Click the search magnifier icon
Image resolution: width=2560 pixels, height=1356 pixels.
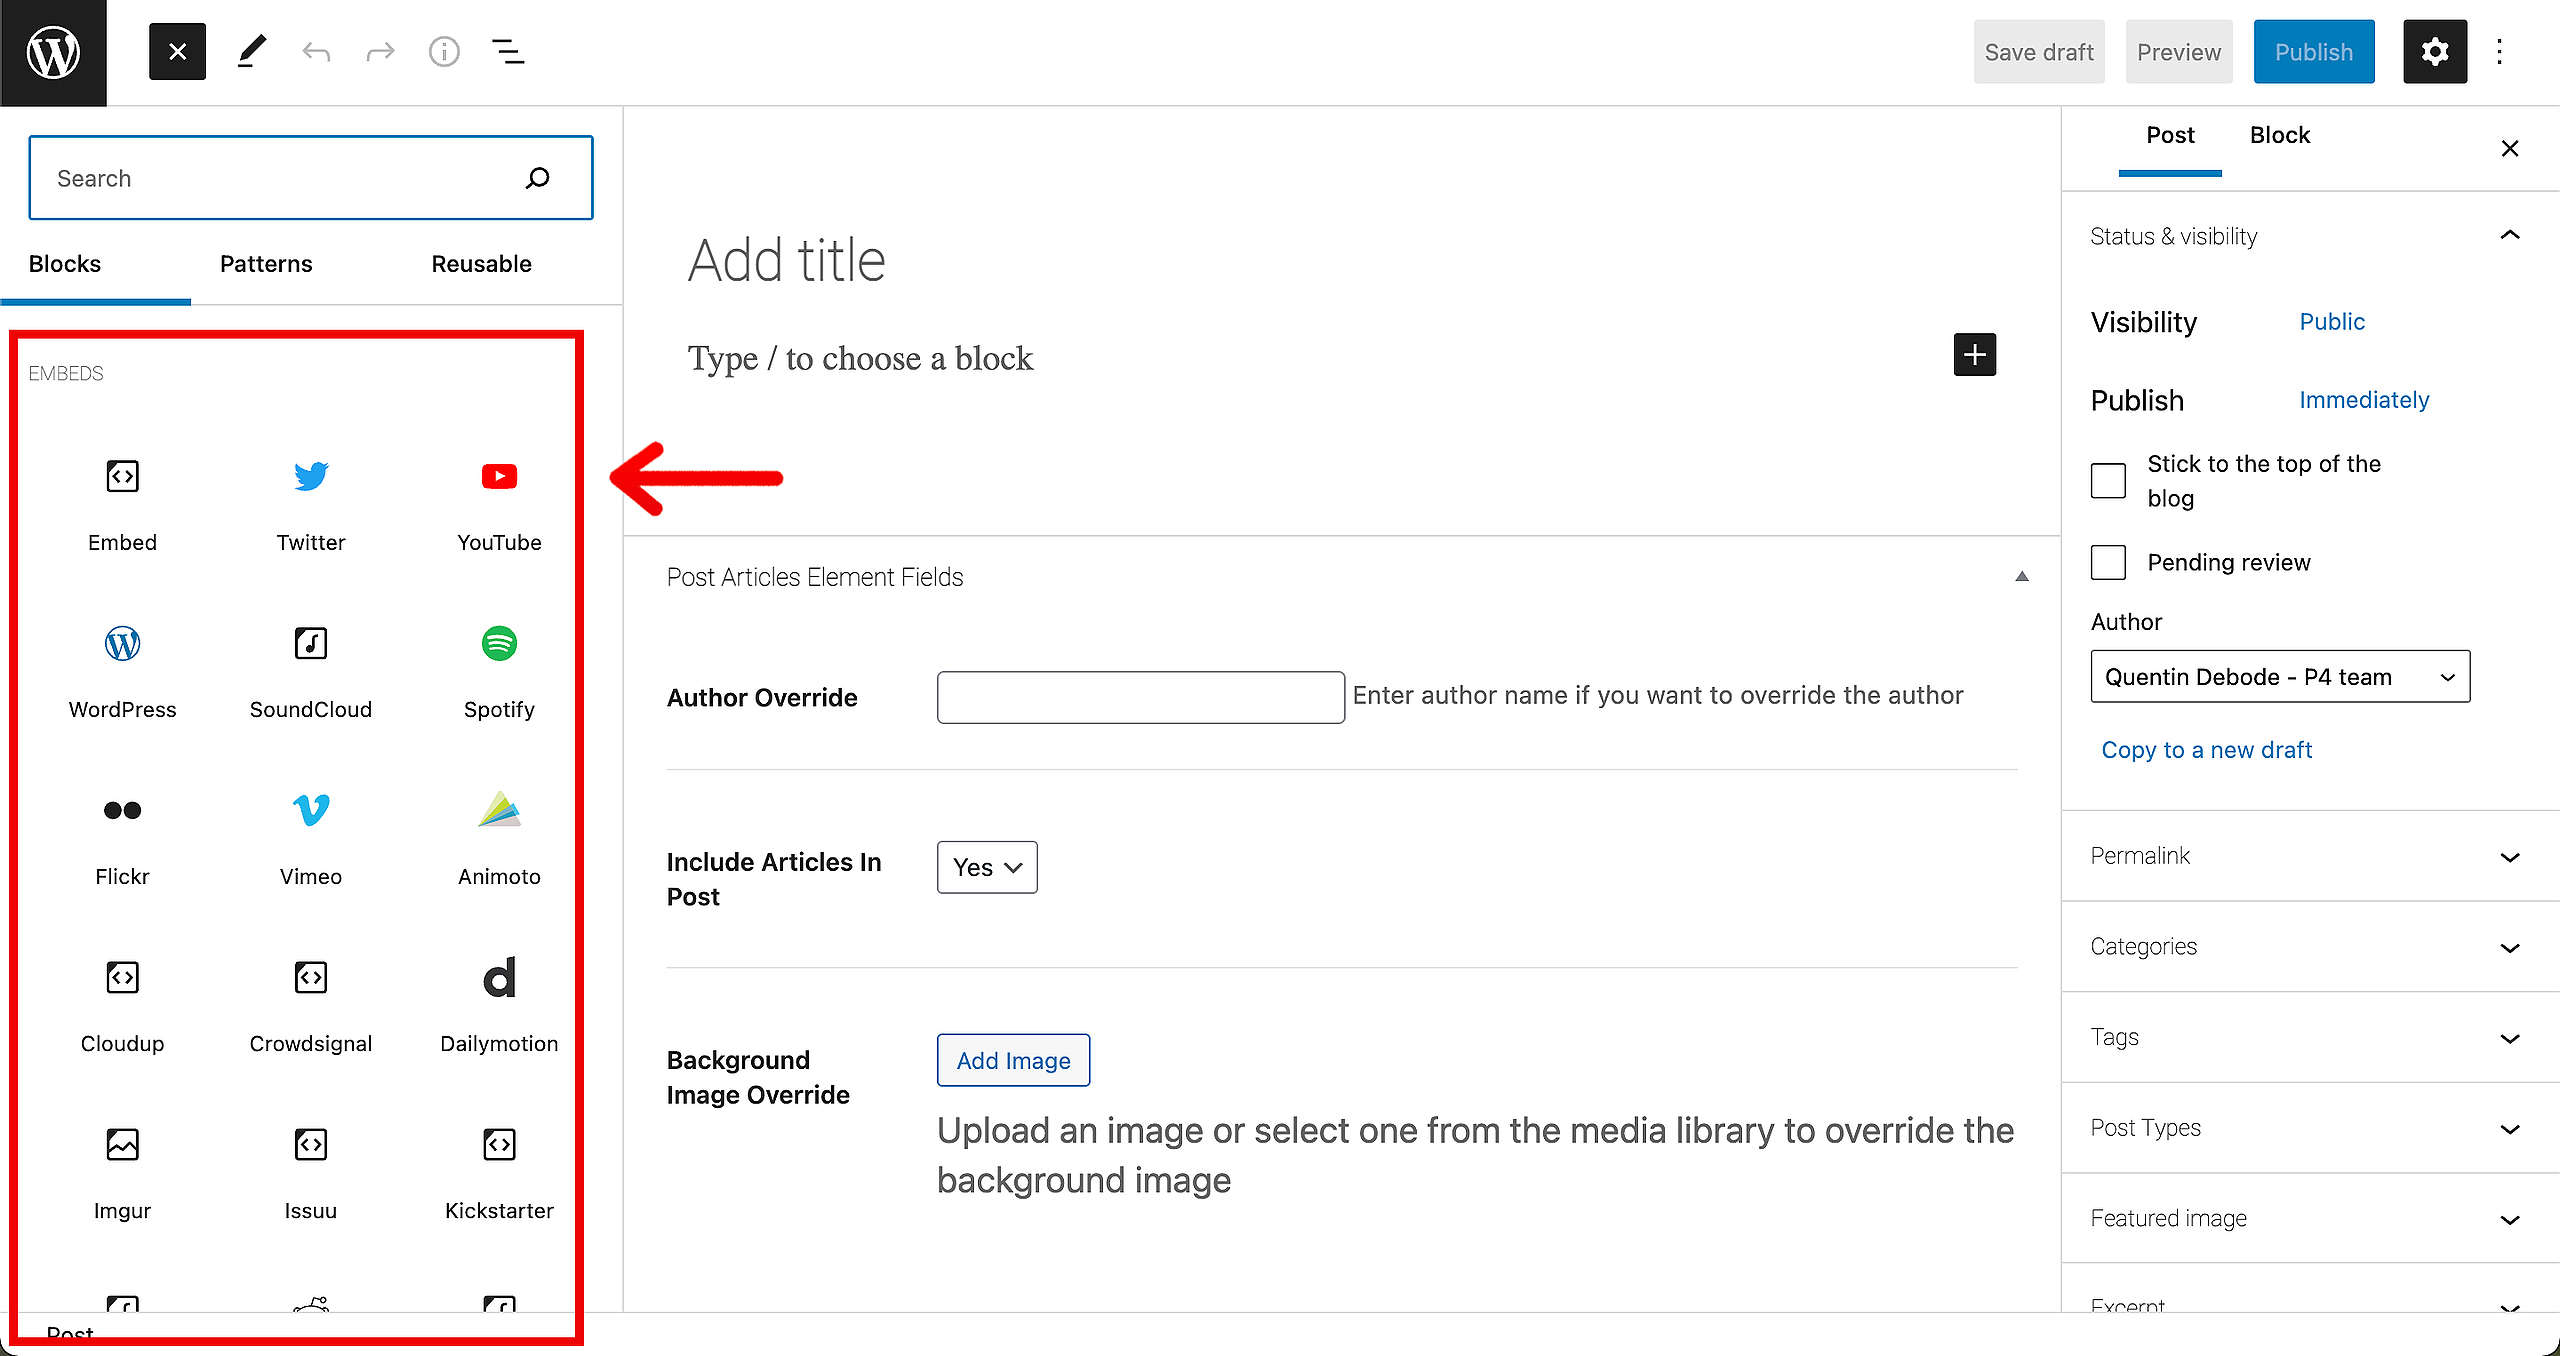click(x=538, y=178)
